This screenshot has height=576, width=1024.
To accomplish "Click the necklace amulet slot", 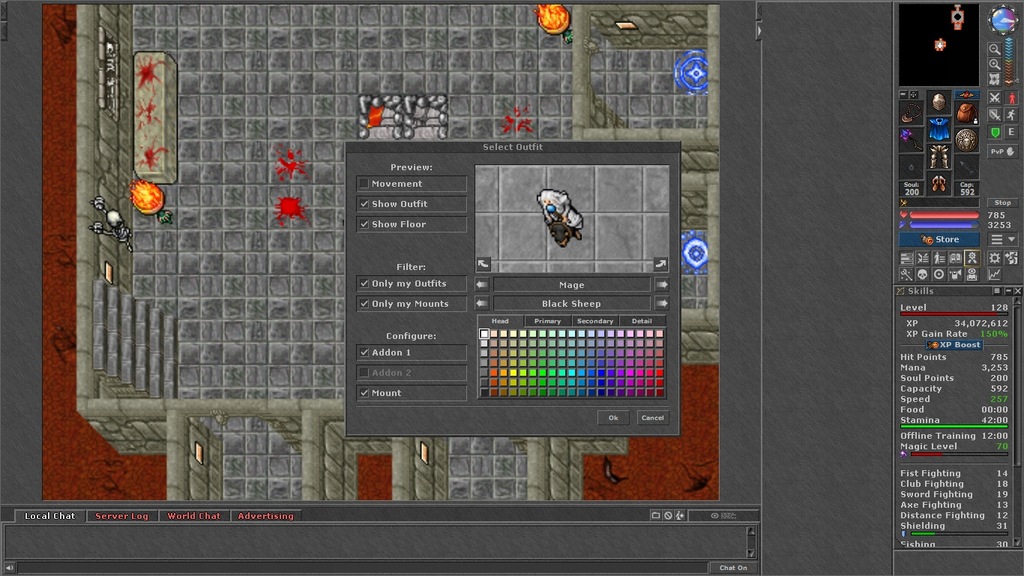I will [x=911, y=113].
